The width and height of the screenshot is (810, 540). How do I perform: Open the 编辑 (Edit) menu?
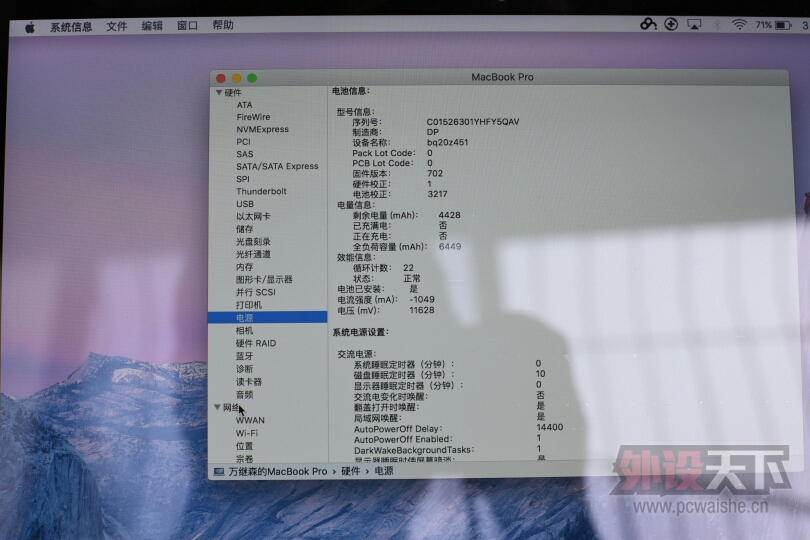(152, 27)
